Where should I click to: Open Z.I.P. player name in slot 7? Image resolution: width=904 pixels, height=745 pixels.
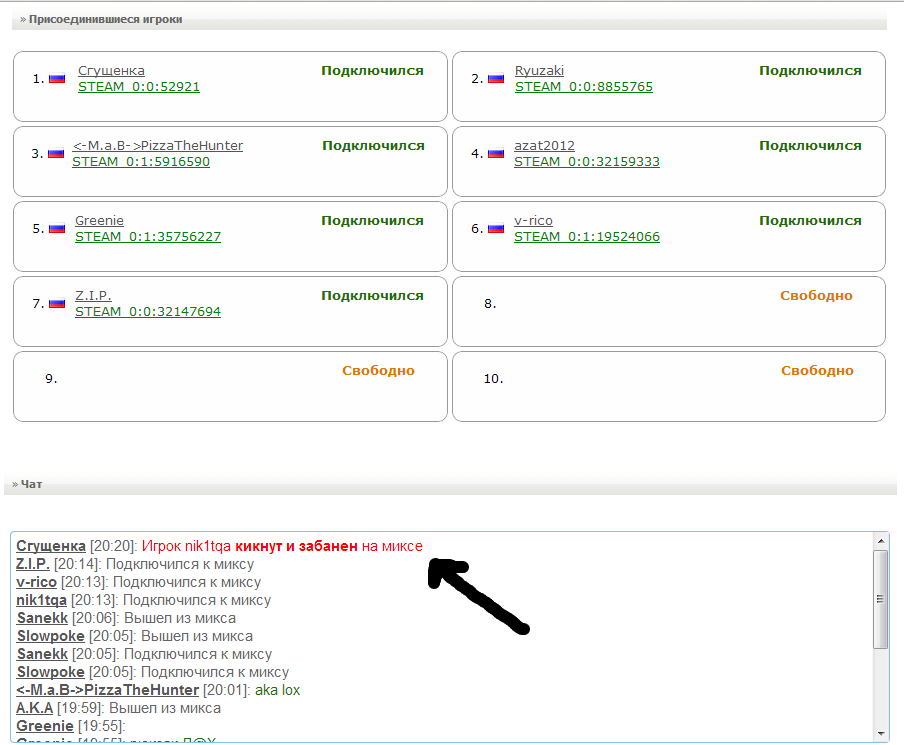point(93,296)
